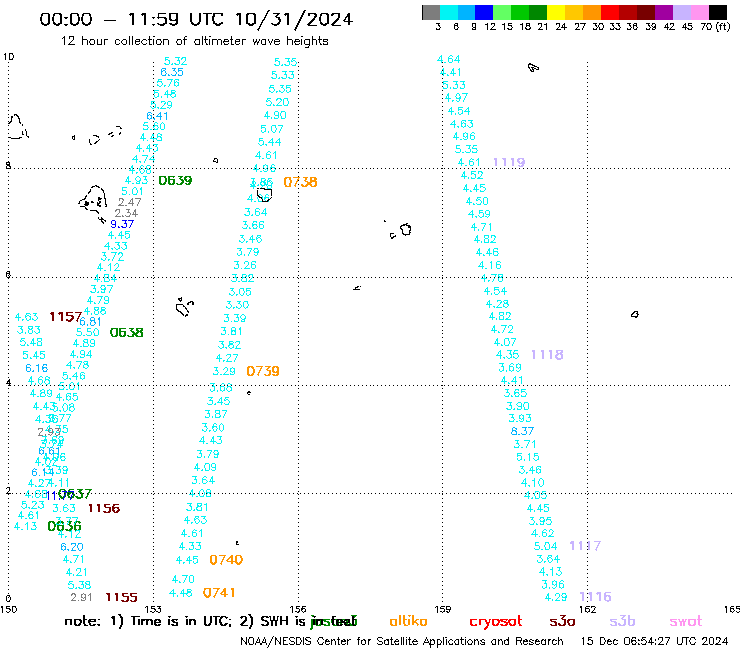Click the orange time label '0738'
Screen dimensions: 740x650
point(300,182)
